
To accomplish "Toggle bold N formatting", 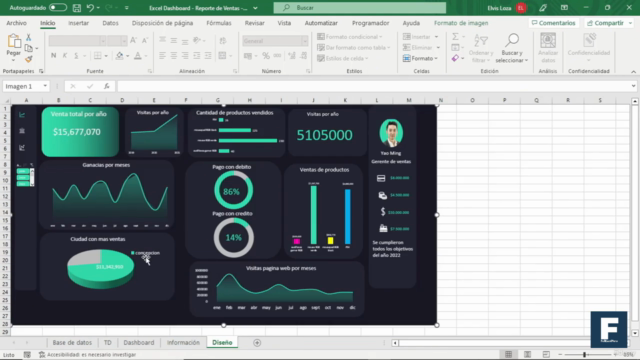I will tap(53, 56).
